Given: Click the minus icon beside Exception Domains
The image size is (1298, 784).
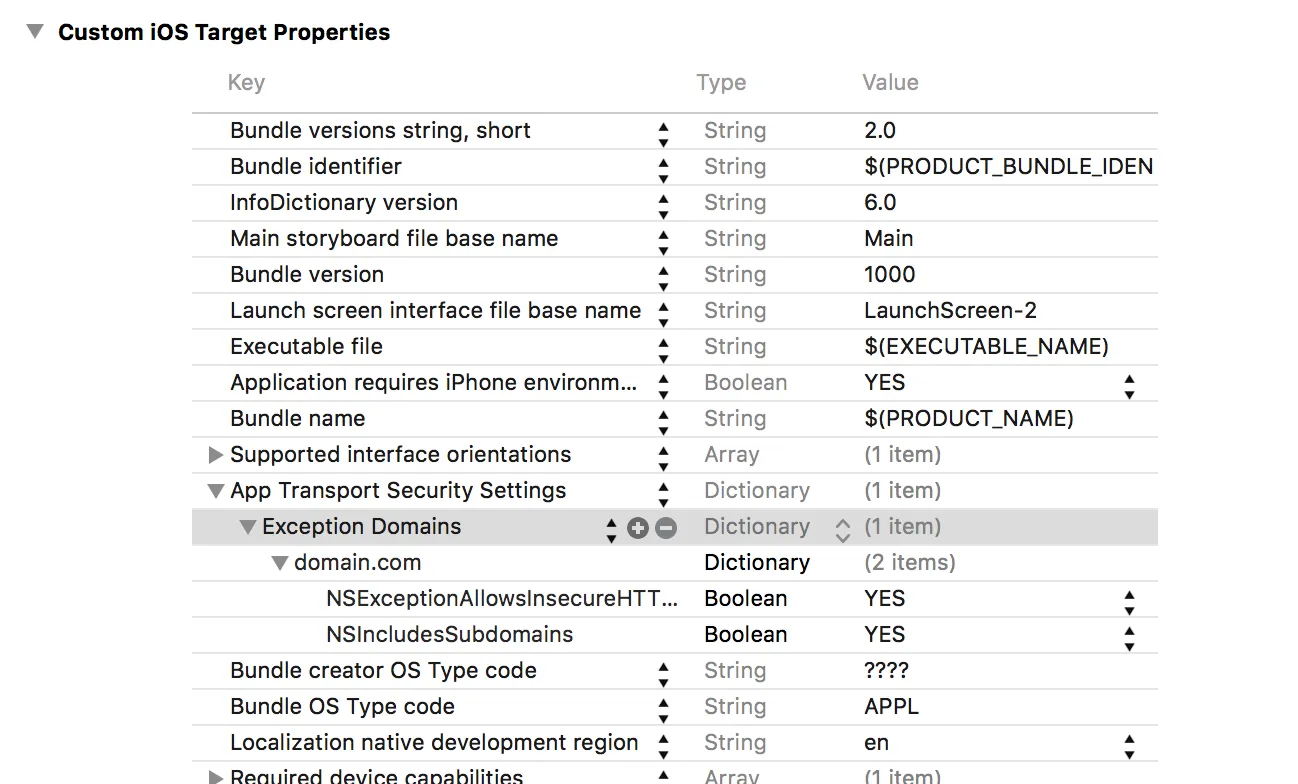Looking at the screenshot, I should (x=666, y=528).
